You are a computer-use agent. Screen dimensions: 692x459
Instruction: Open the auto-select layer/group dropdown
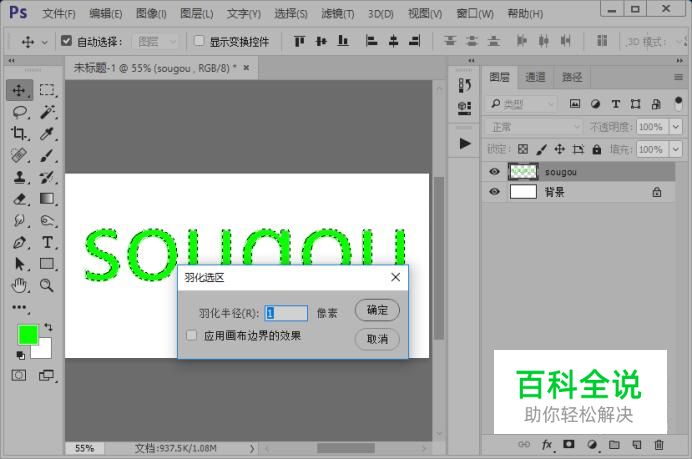coord(156,41)
